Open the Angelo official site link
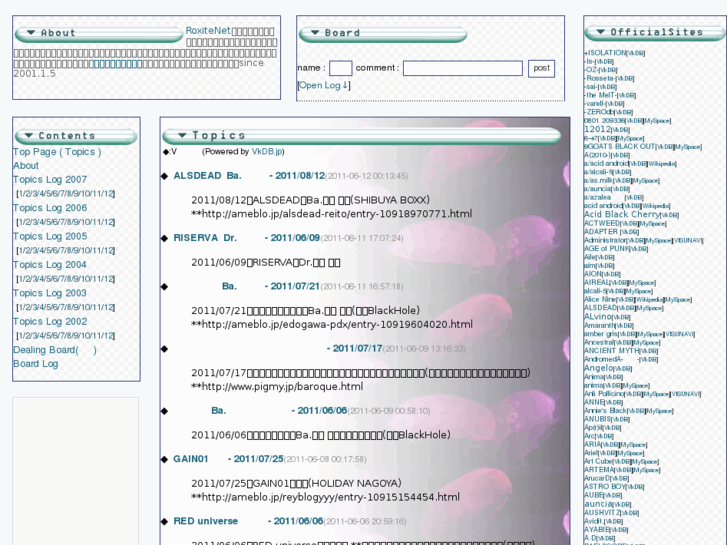 pos(598,368)
